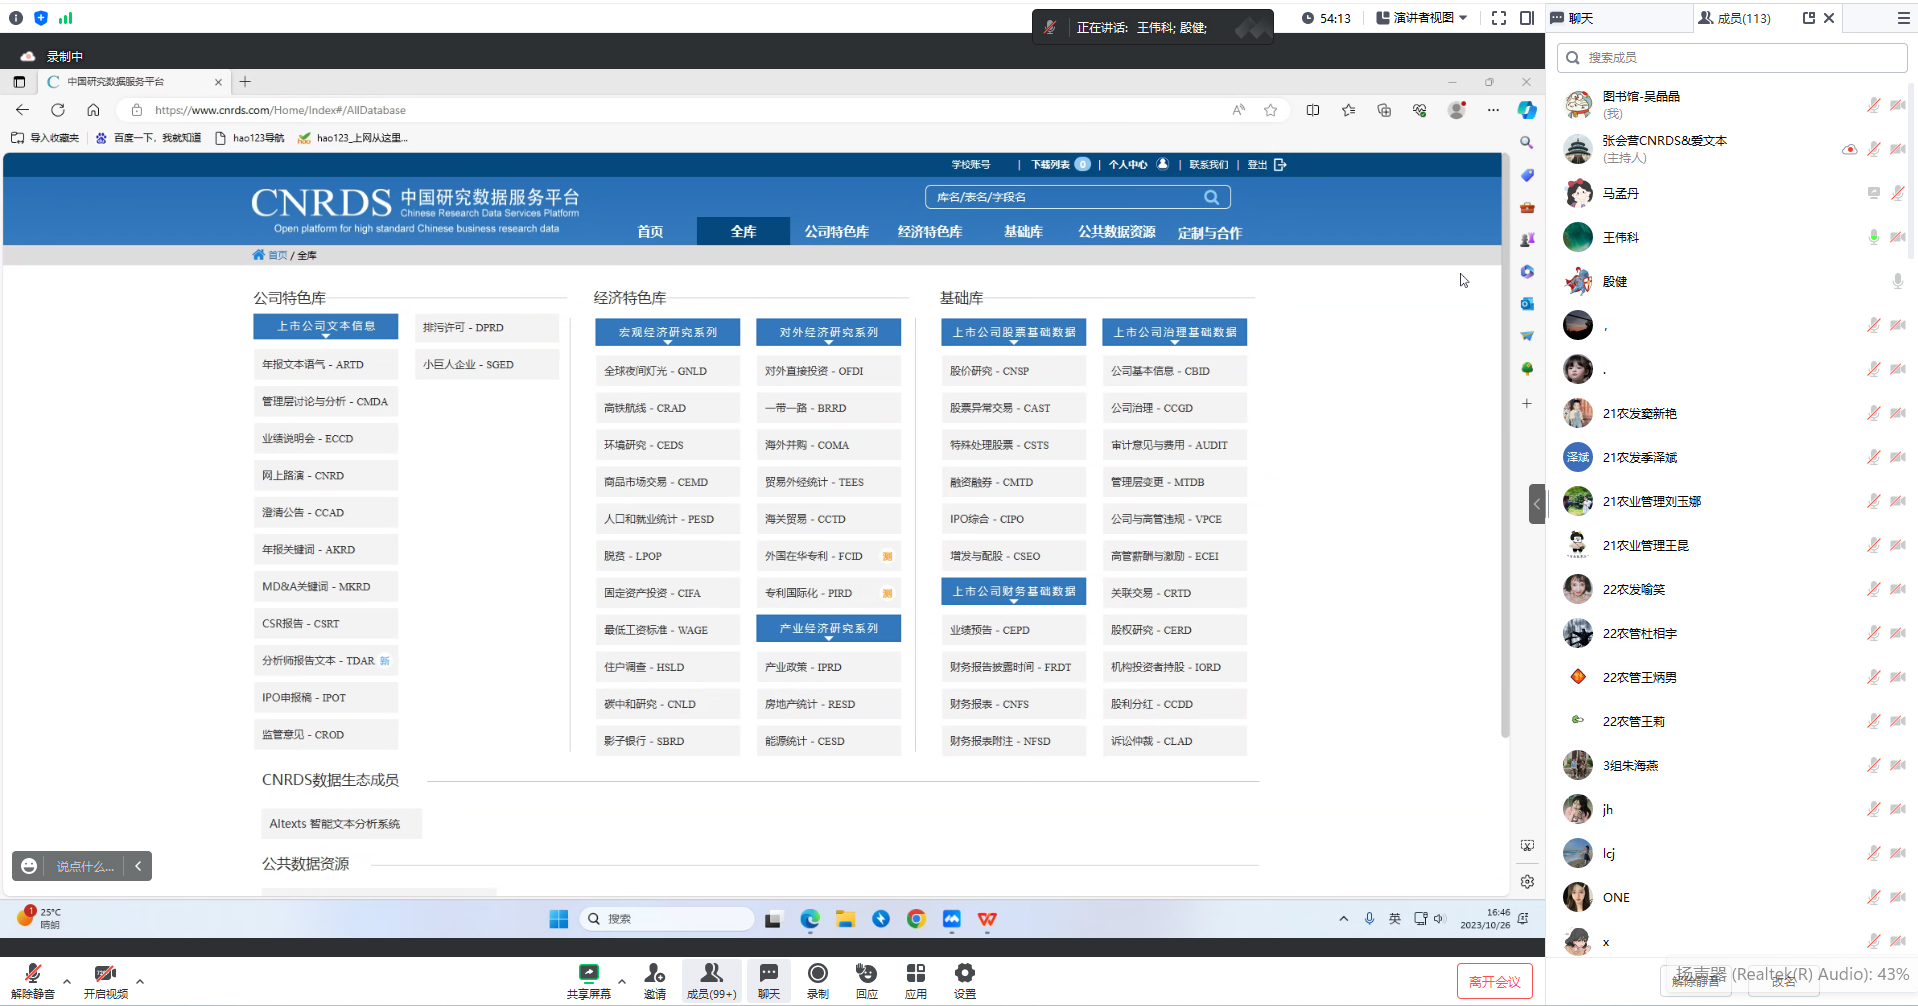Select the 经济特色库 navigation tab

coord(929,232)
